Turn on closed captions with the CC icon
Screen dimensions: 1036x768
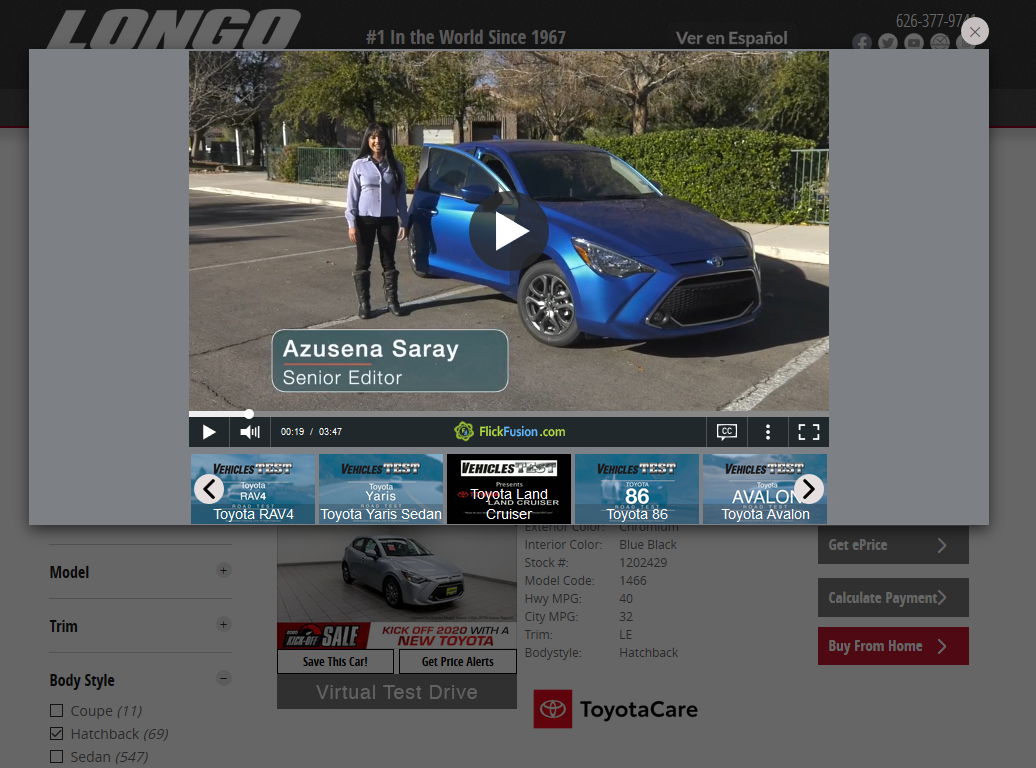pos(727,432)
